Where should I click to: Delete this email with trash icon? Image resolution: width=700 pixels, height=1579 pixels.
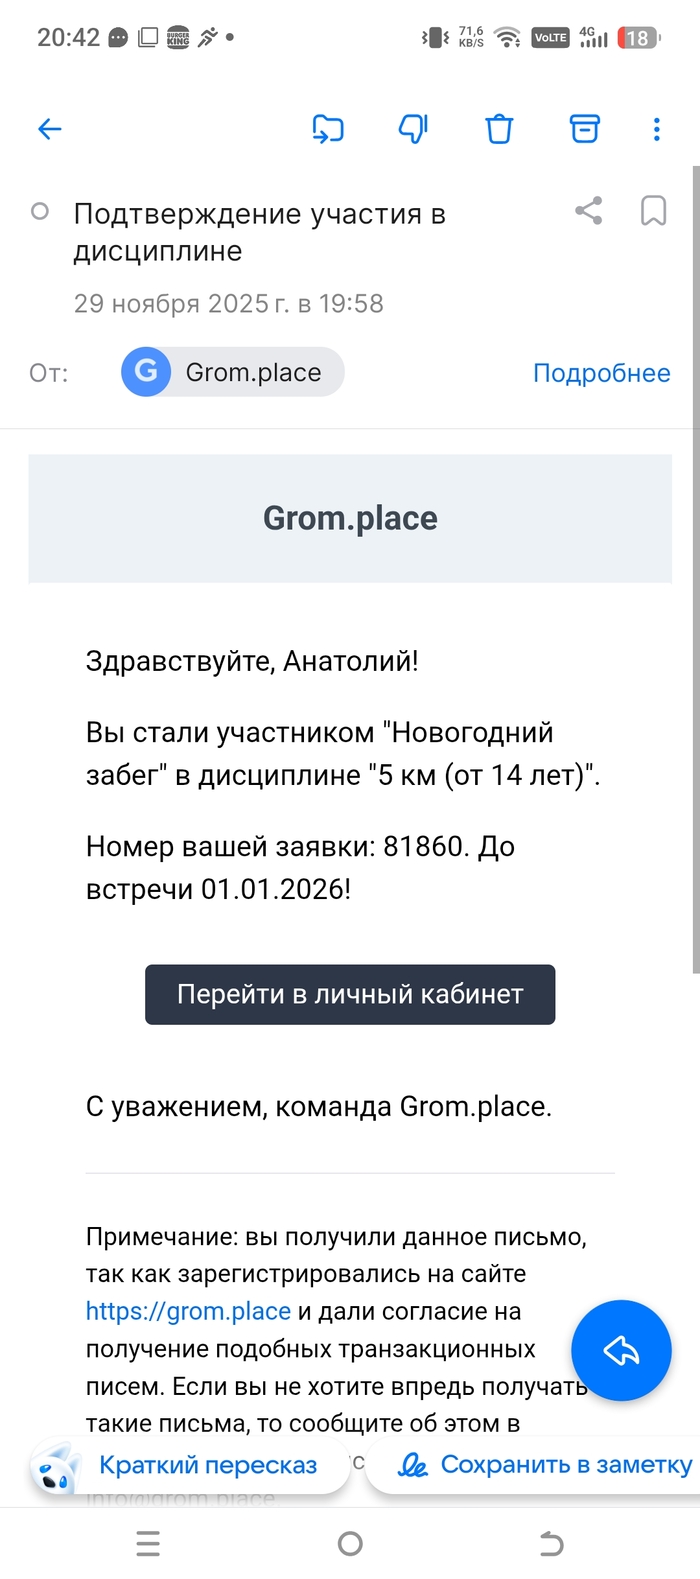tap(499, 129)
